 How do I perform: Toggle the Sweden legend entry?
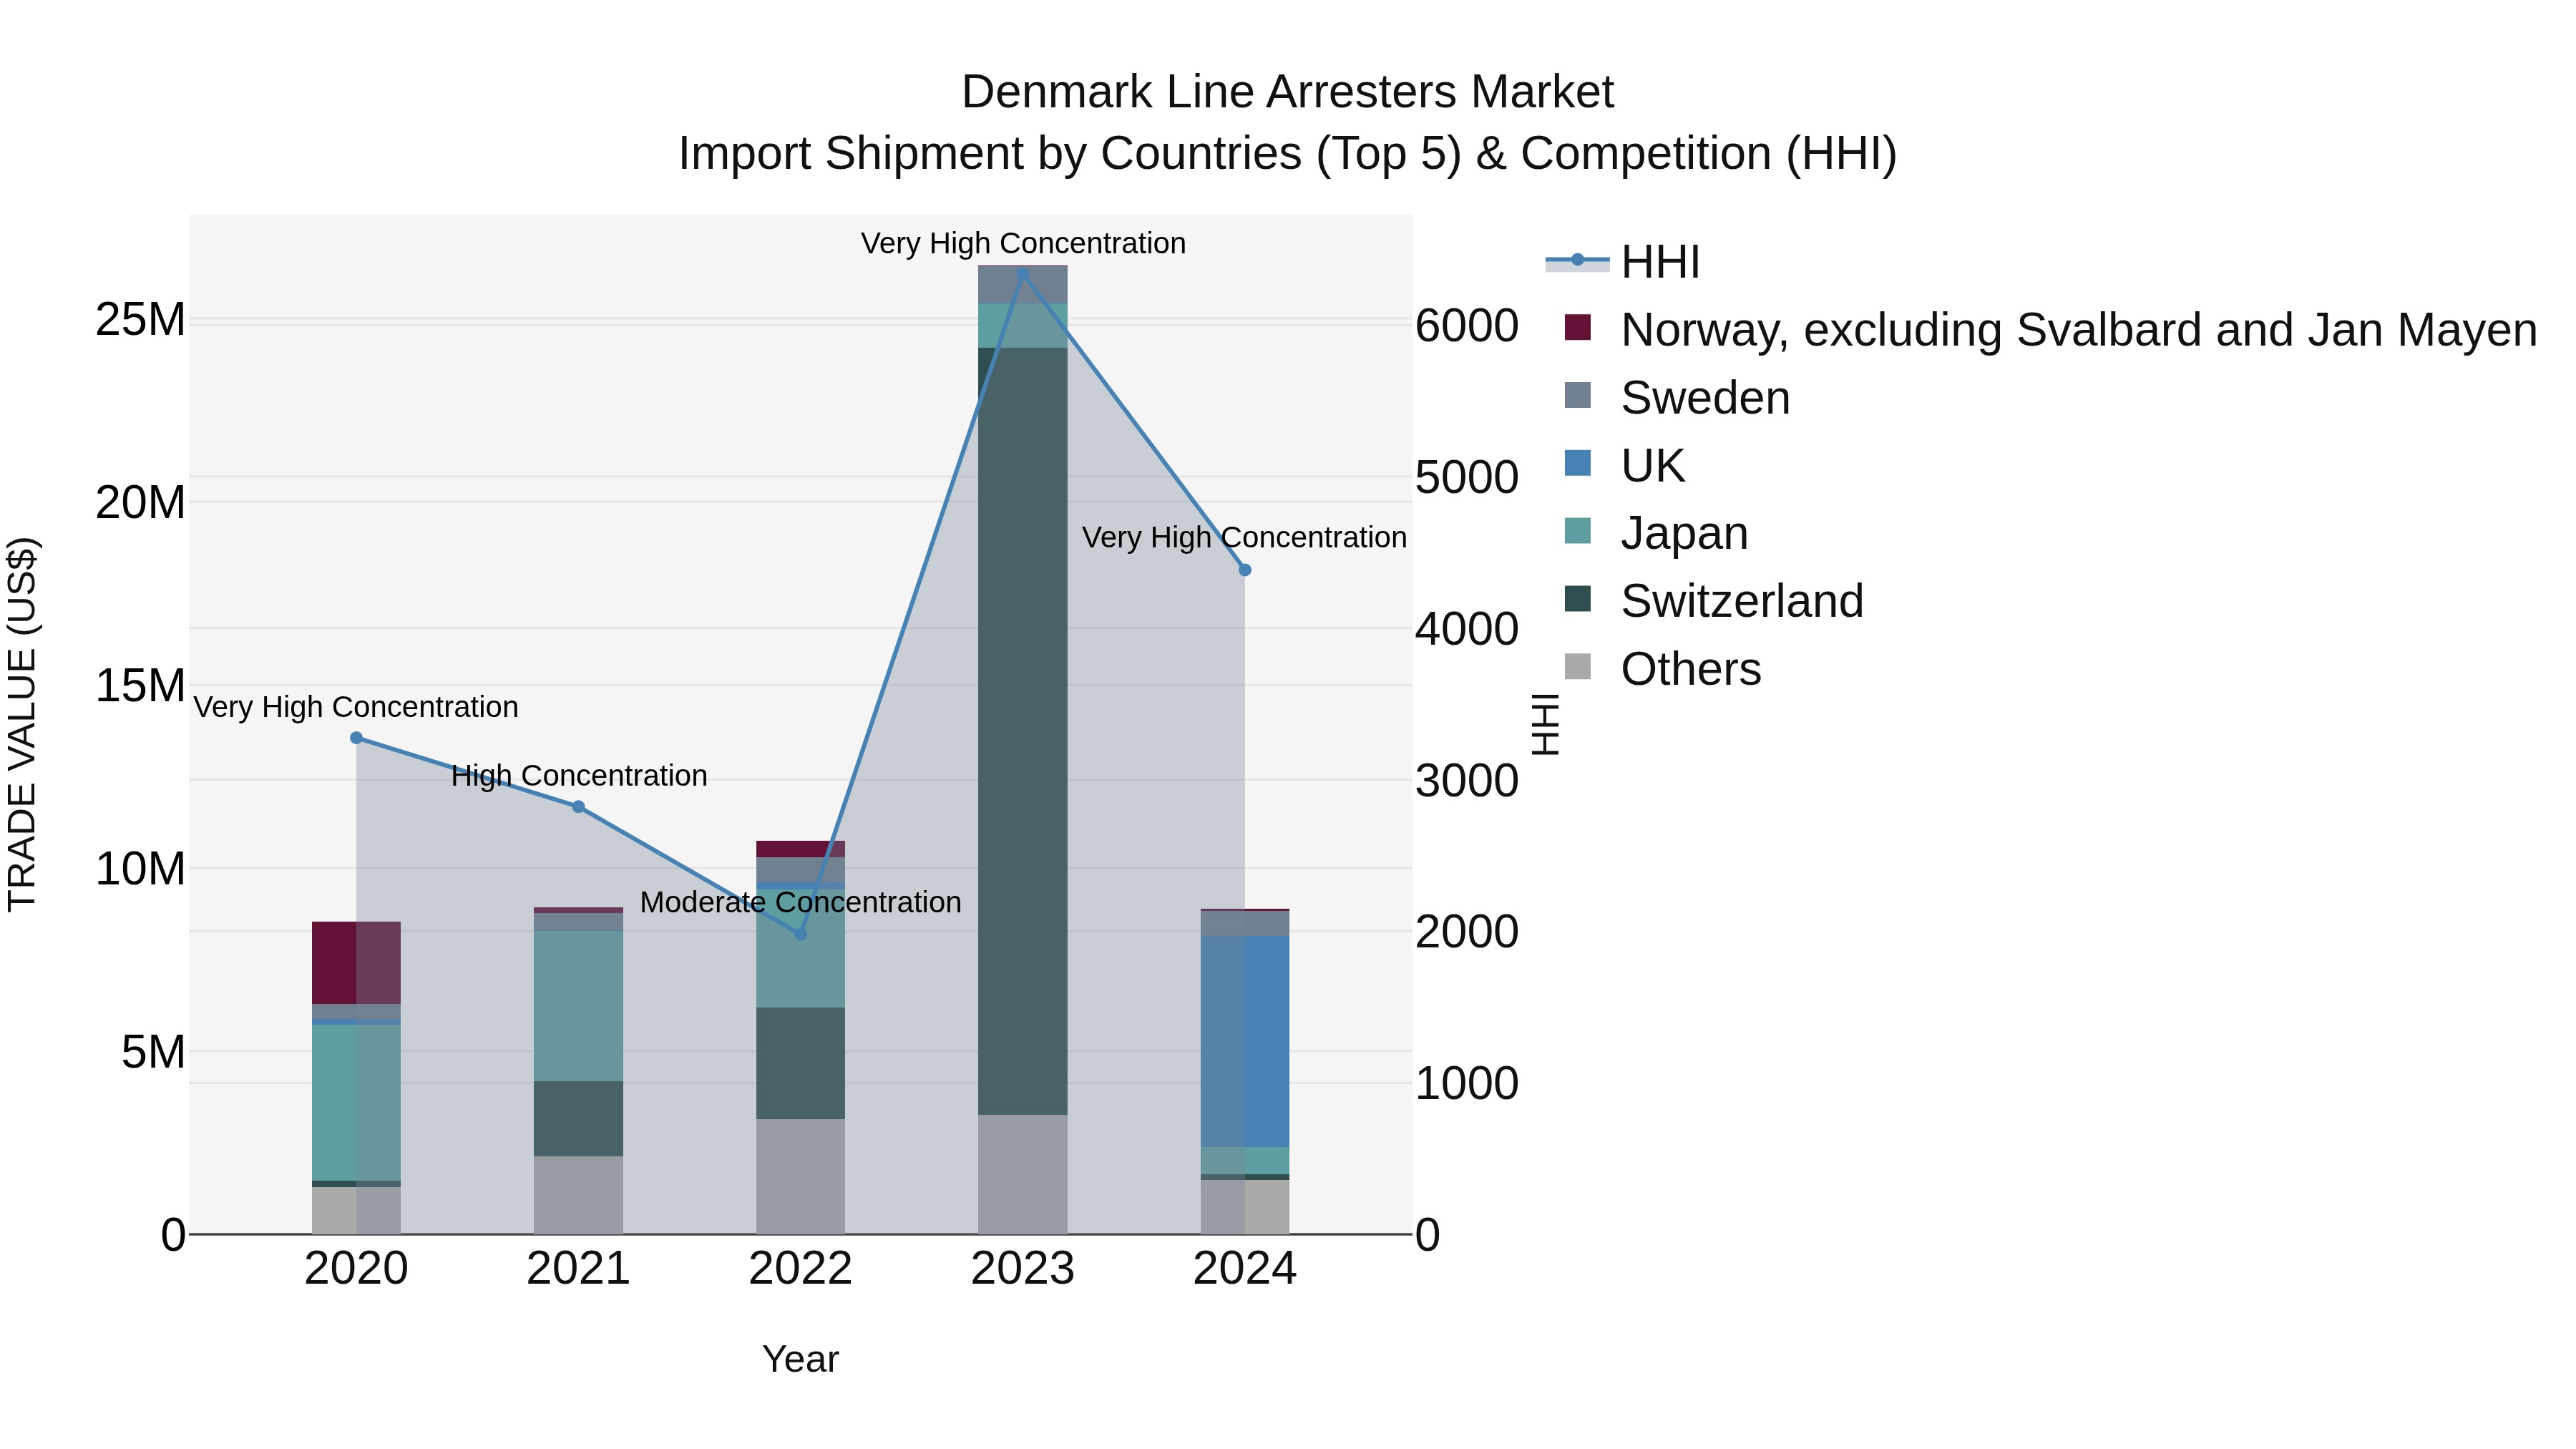click(x=1677, y=398)
